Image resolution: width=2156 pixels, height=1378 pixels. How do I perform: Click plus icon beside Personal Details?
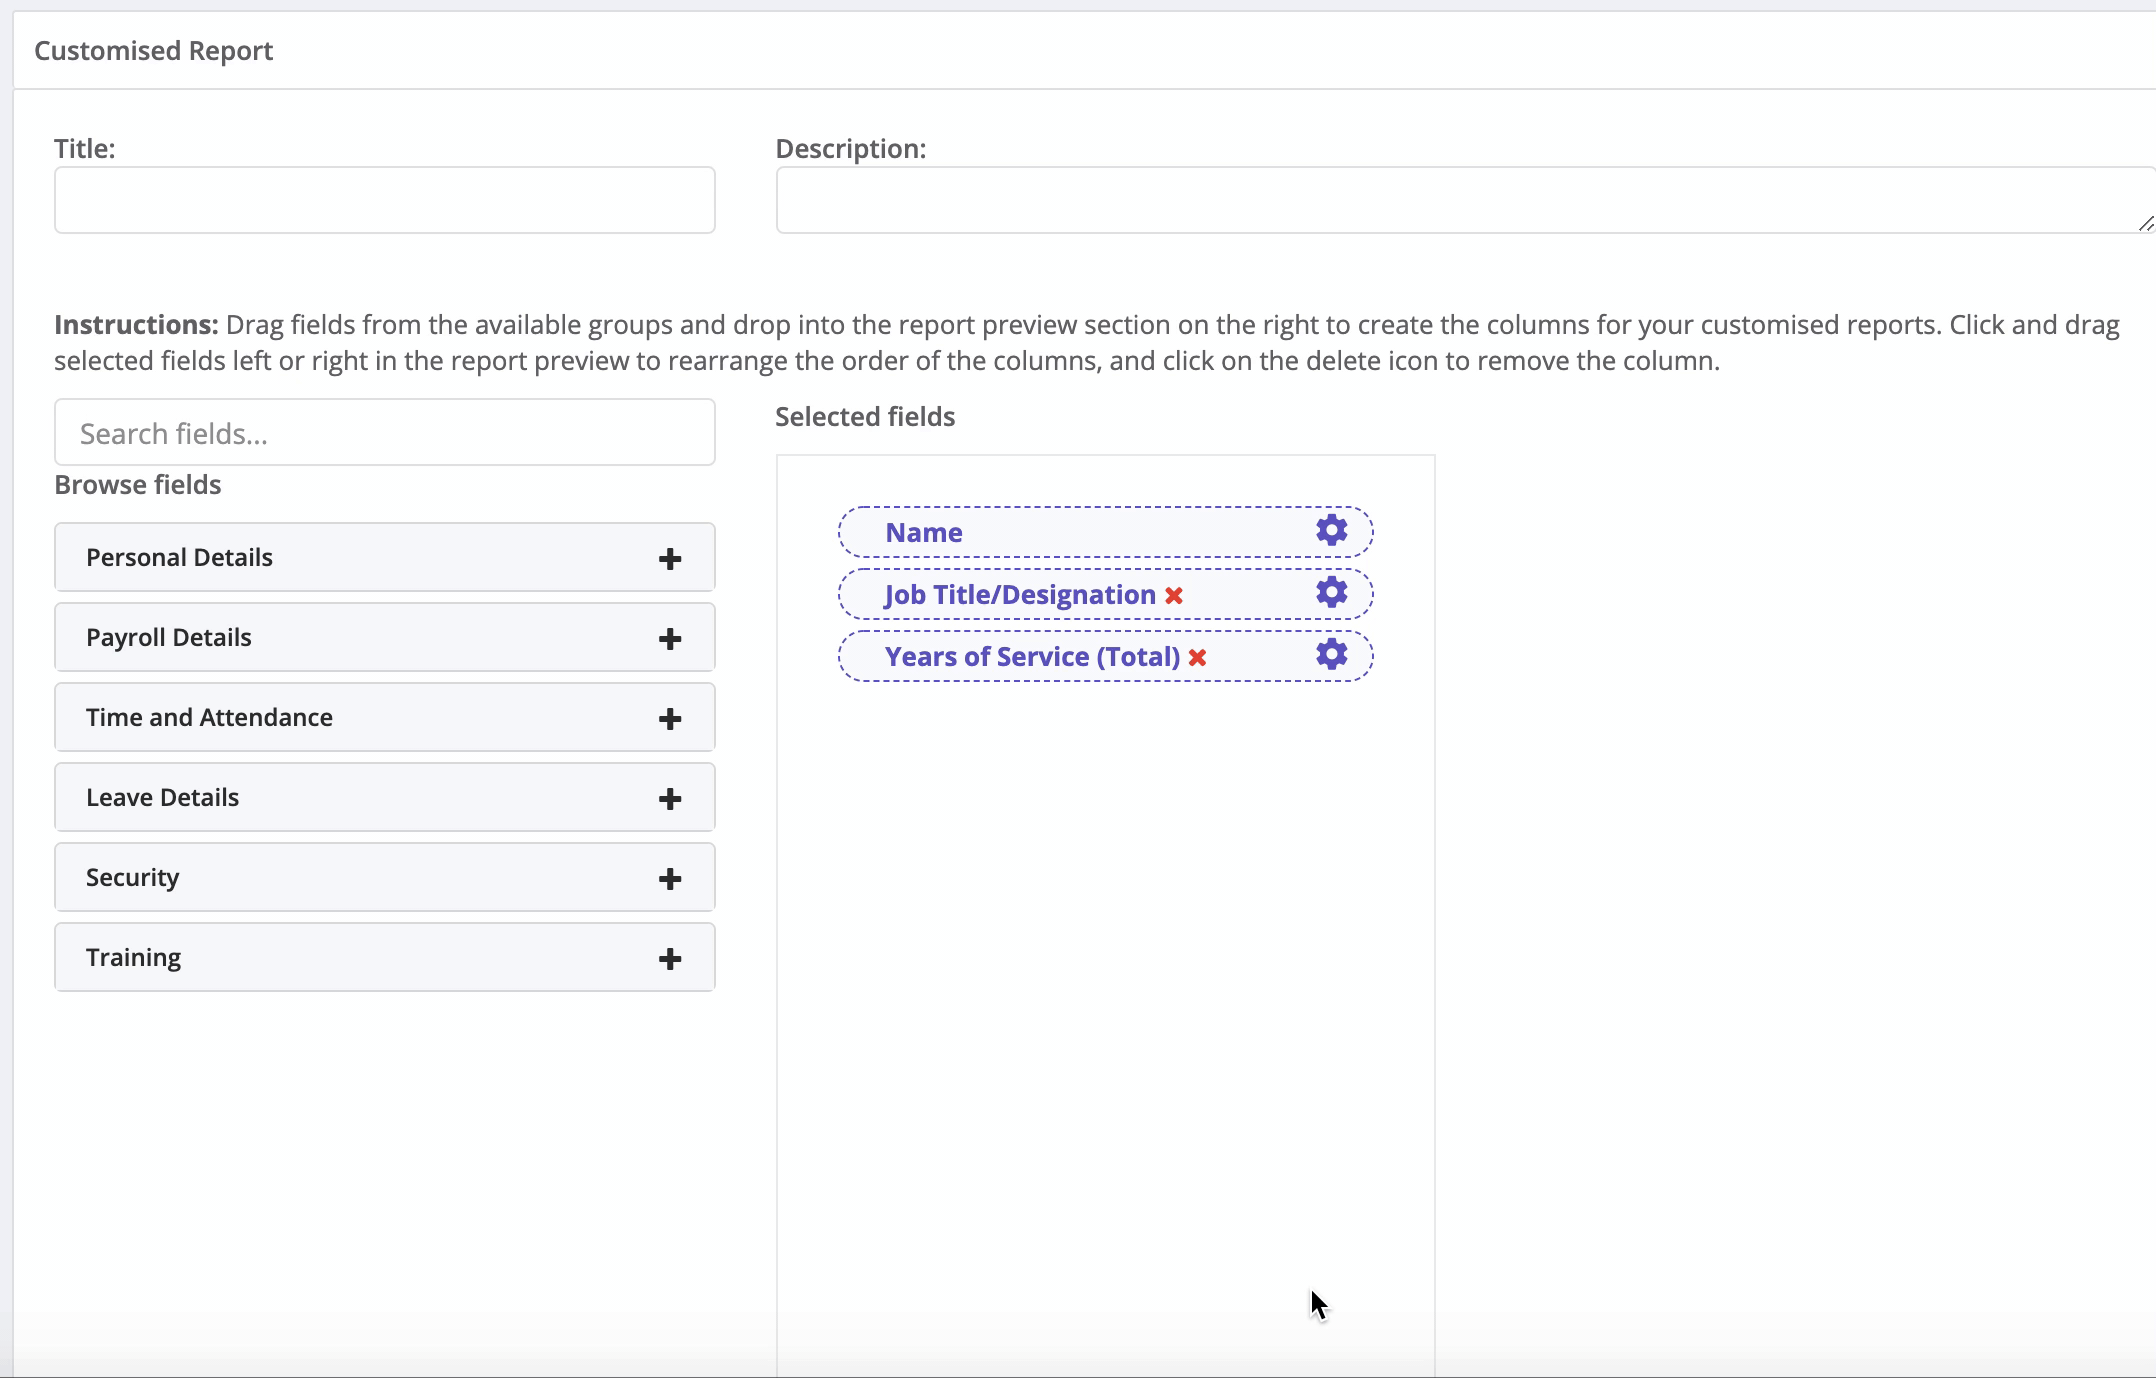[670, 559]
